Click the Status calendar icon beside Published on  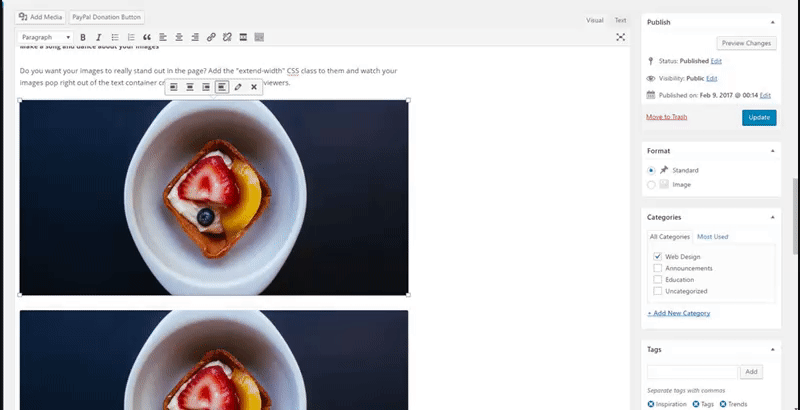coord(651,95)
